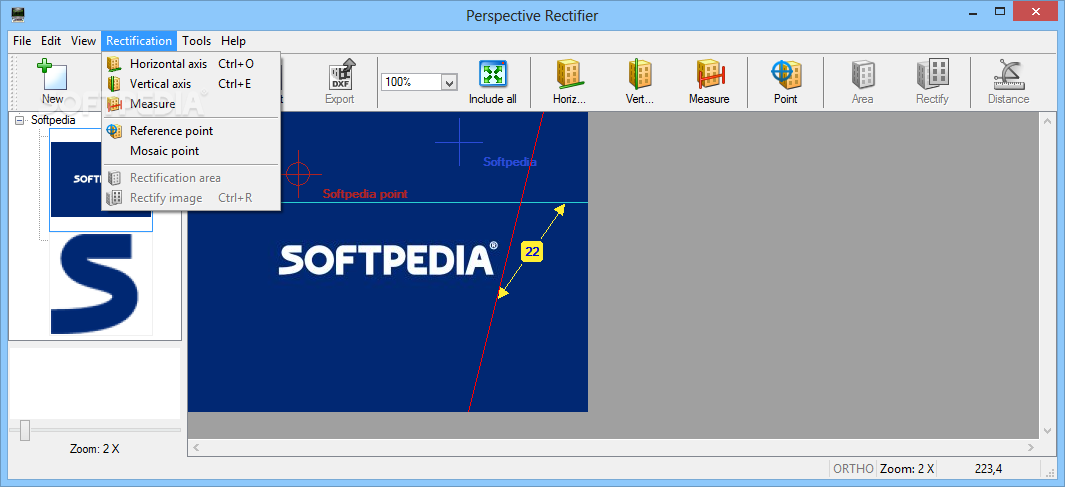Viewport: 1065px width, 487px height.
Task: Select the large S letter thumbnail
Action: (101, 284)
